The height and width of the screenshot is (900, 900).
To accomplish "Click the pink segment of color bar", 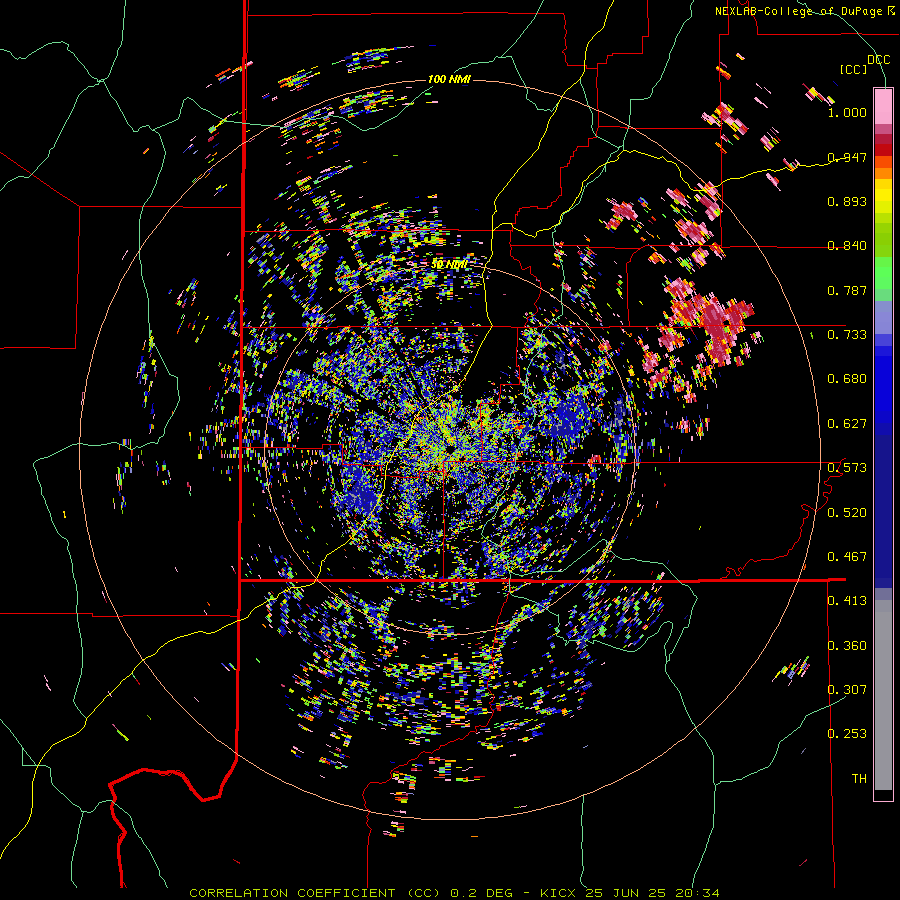I will tap(883, 106).
